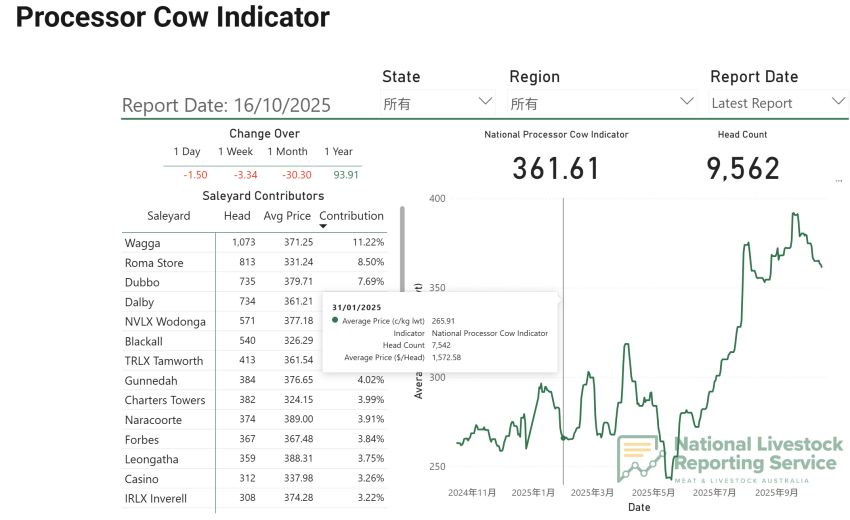Open the chart's more options ellipsis
Screen dimensions: 850x520
(x=838, y=181)
